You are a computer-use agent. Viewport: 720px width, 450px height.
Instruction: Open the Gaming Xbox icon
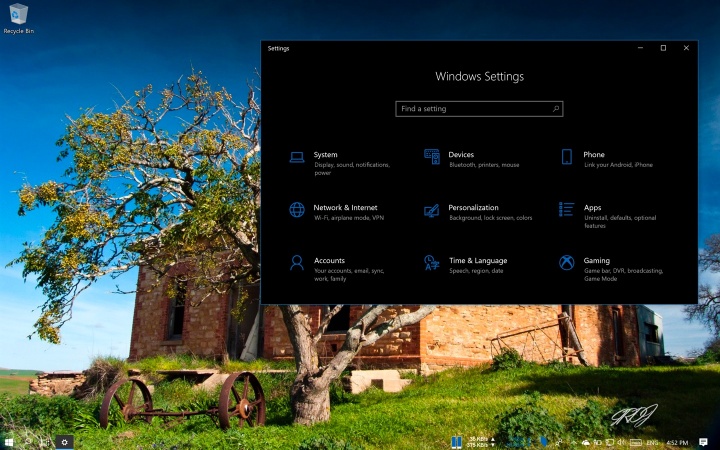pyautogui.click(x=567, y=263)
